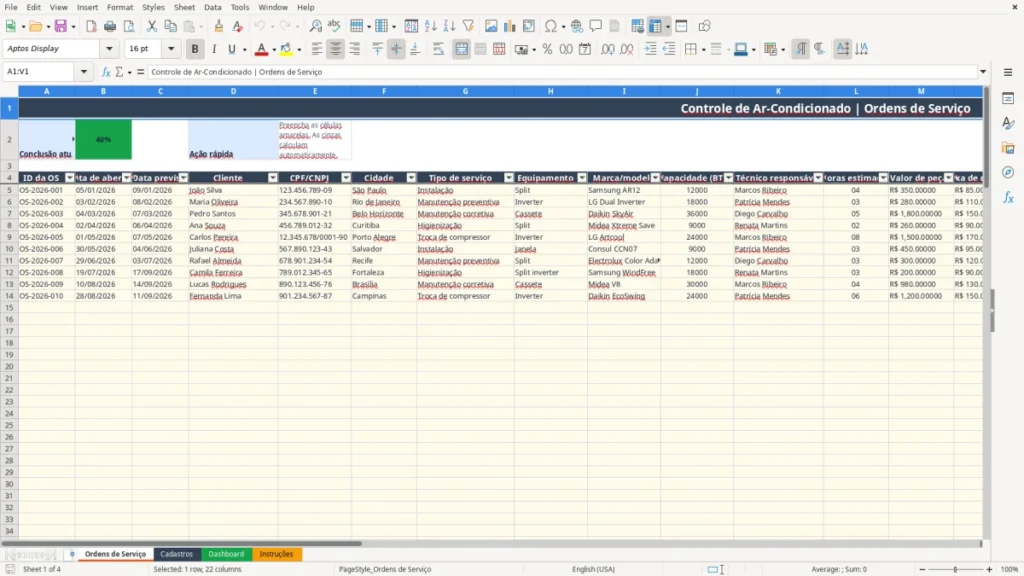Select column header G

[465, 91]
